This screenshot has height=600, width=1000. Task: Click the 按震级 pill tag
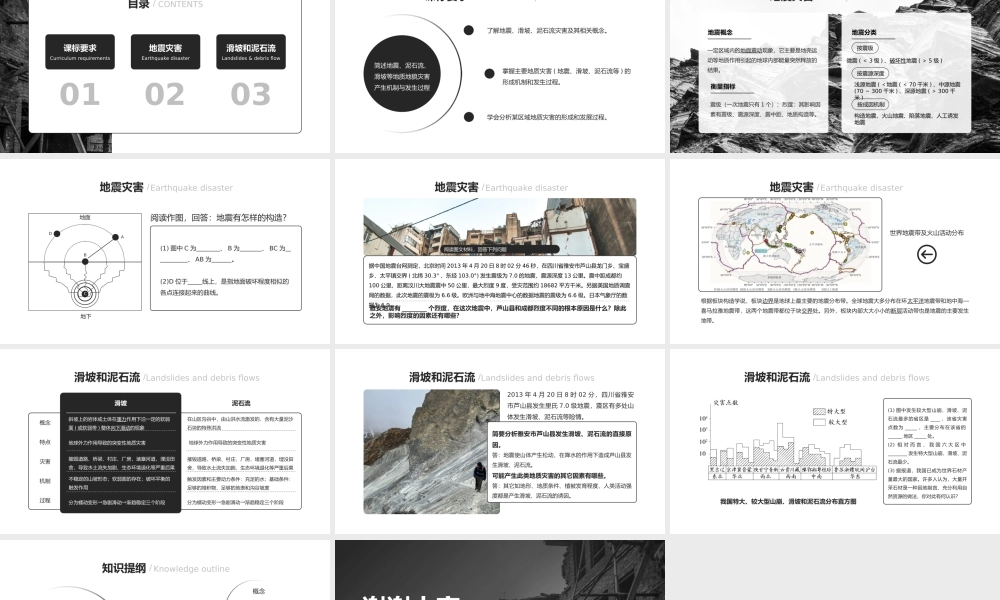(865, 48)
